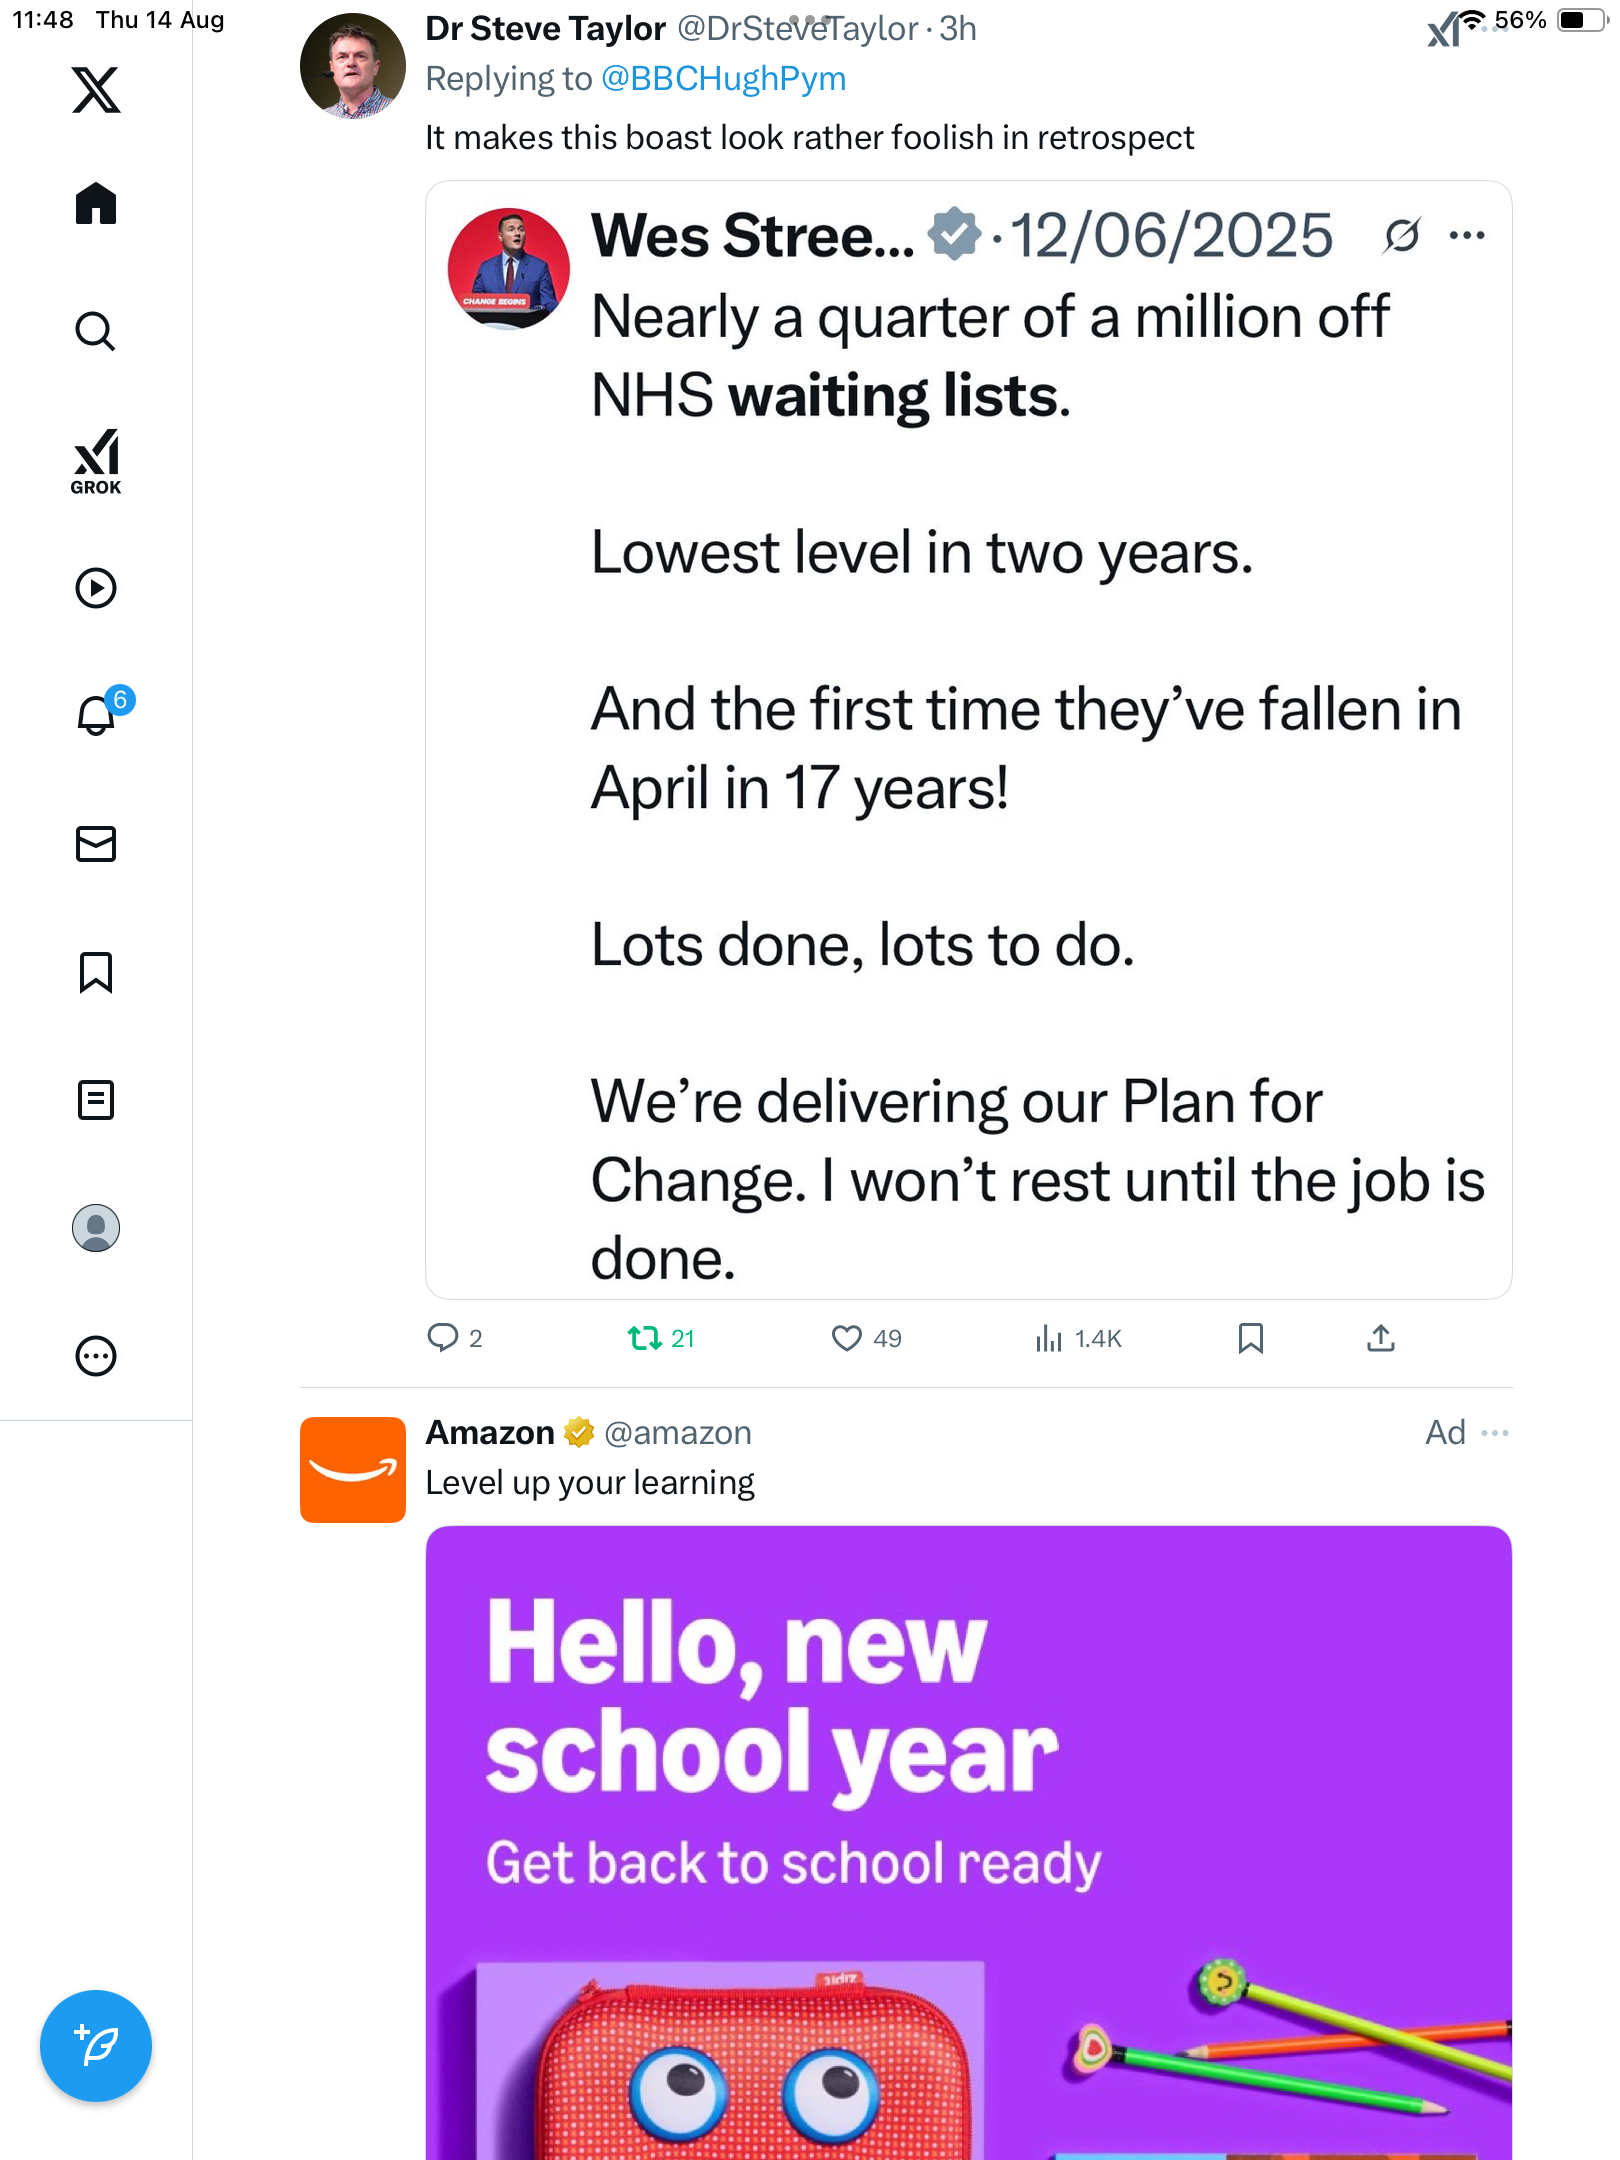Viewport: 1620px width, 2160px height.
Task: Expand the sidebar More menu
Action: point(96,1356)
